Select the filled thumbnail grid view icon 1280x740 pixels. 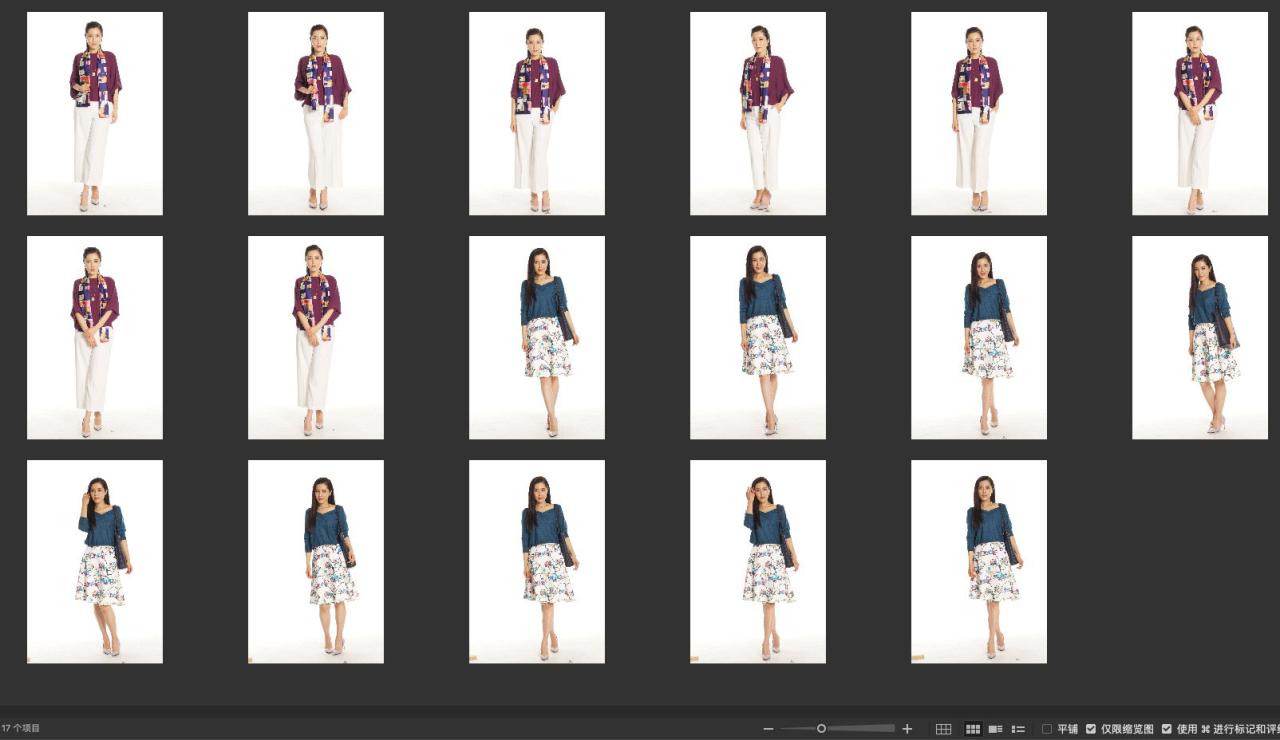972,729
